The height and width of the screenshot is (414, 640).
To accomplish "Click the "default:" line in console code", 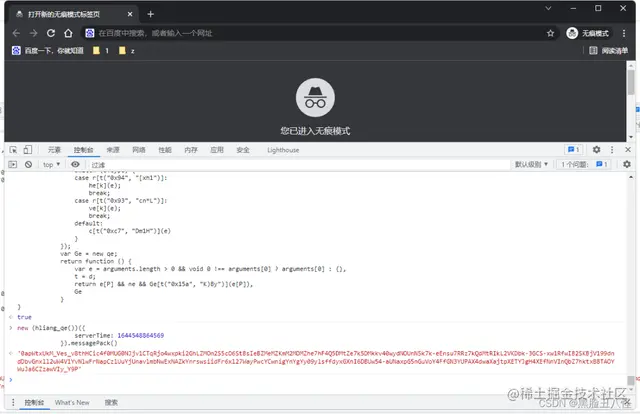I will coord(89,224).
